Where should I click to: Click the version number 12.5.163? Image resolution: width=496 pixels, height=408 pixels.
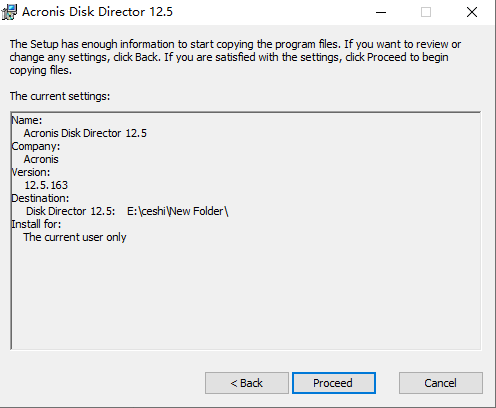click(x=46, y=185)
